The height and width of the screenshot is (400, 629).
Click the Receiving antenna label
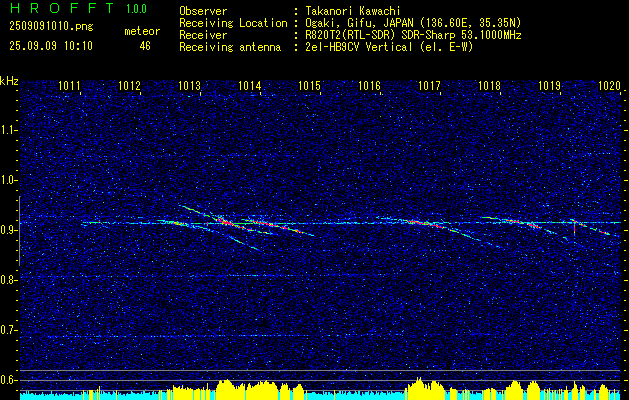click(x=230, y=47)
